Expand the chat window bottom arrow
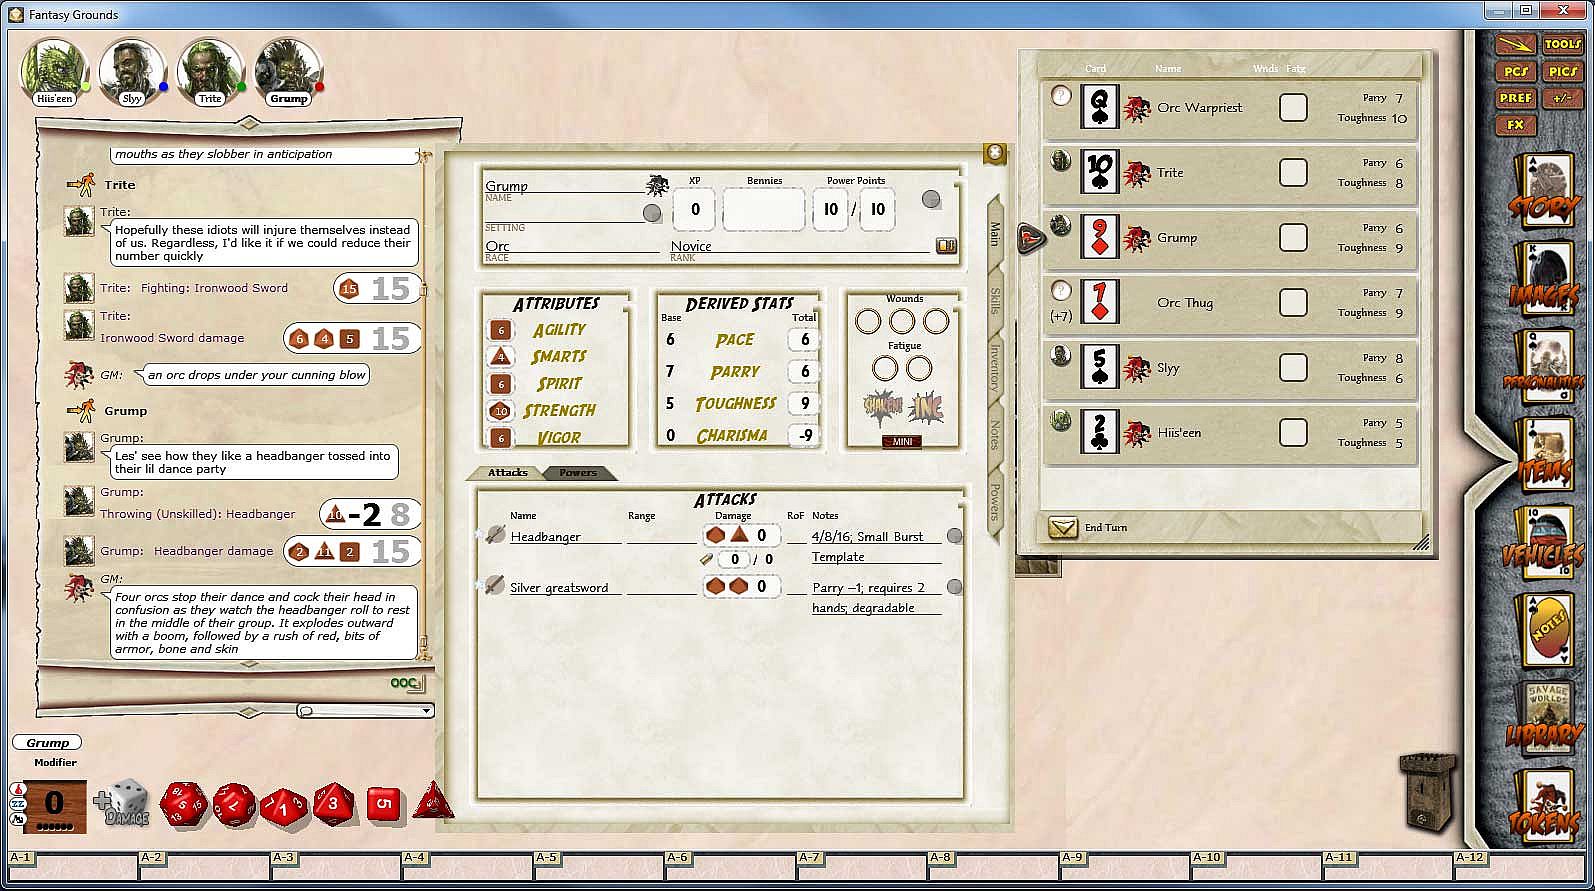The image size is (1595, 891). [x=248, y=712]
